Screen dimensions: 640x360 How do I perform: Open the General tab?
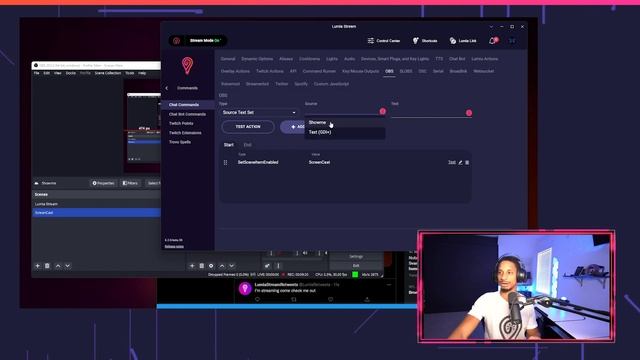coord(228,59)
